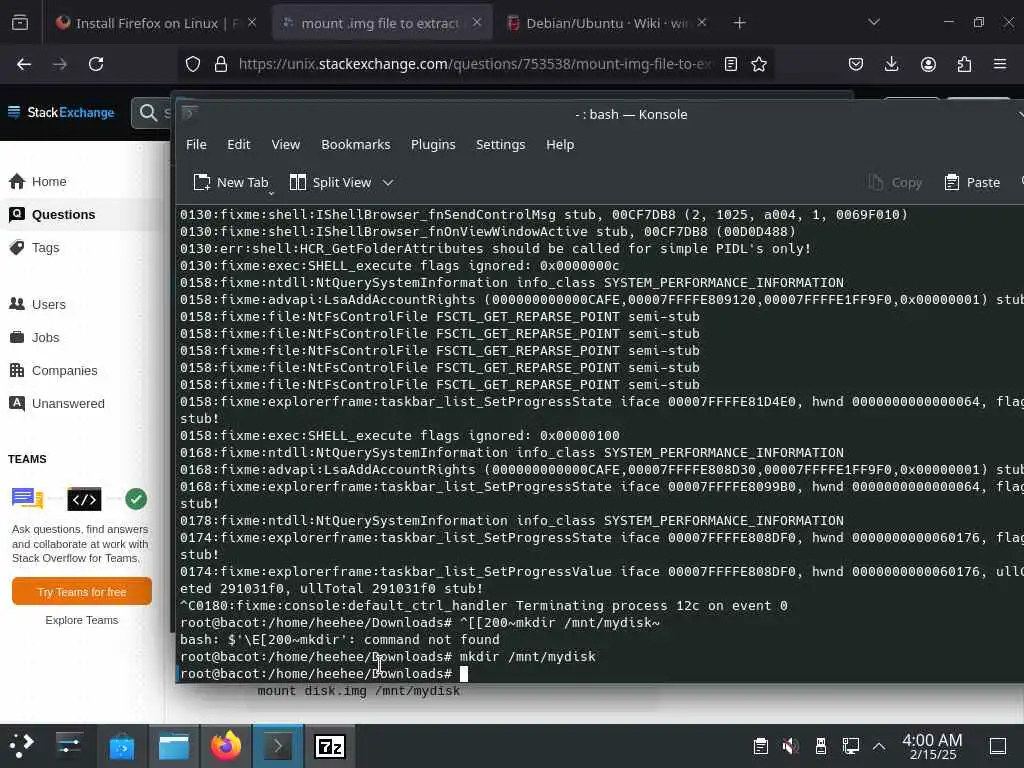Open Konsole Plugins menu
The image size is (1024, 768).
432,144
